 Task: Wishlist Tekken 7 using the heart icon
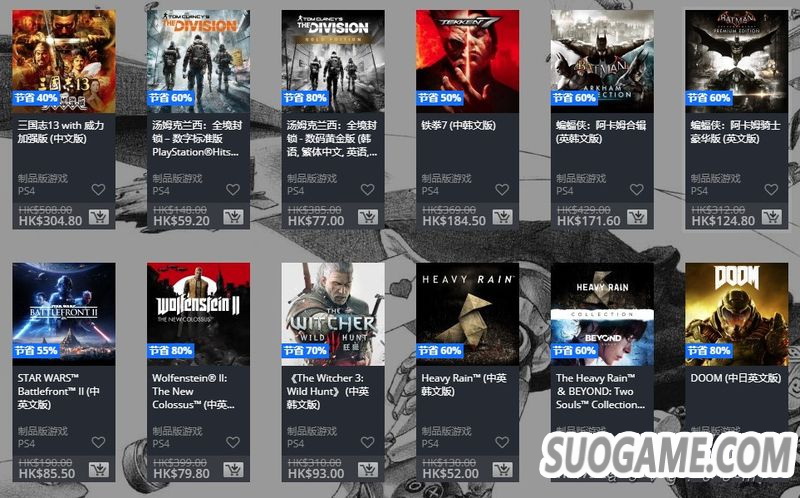pyautogui.click(x=502, y=190)
